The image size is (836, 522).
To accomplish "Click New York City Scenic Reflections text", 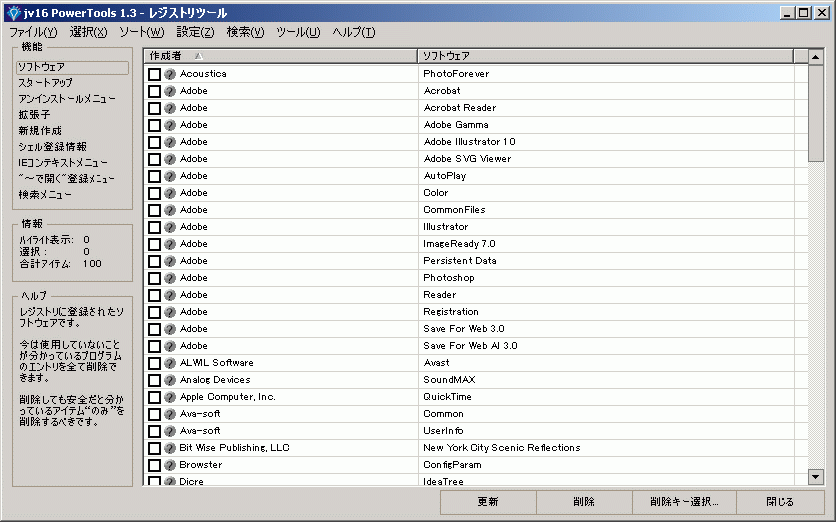I will click(x=502, y=448).
